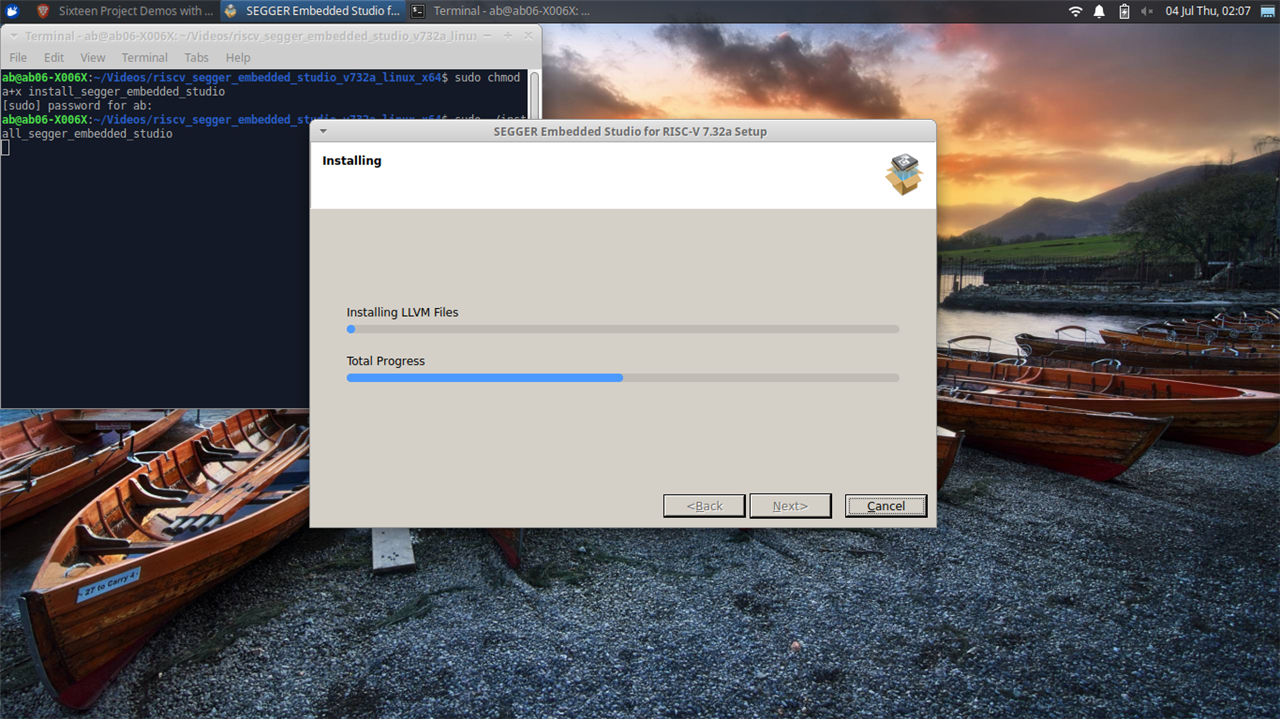The image size is (1280, 719).
Task: Click the SEGGER installer box icon
Action: tap(903, 175)
